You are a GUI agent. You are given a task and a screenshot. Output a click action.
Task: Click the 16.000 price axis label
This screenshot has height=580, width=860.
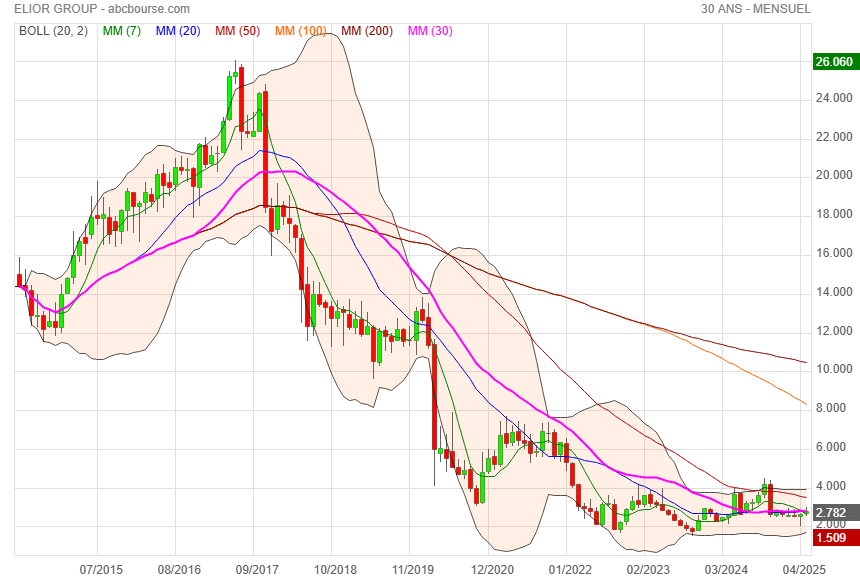click(x=834, y=253)
